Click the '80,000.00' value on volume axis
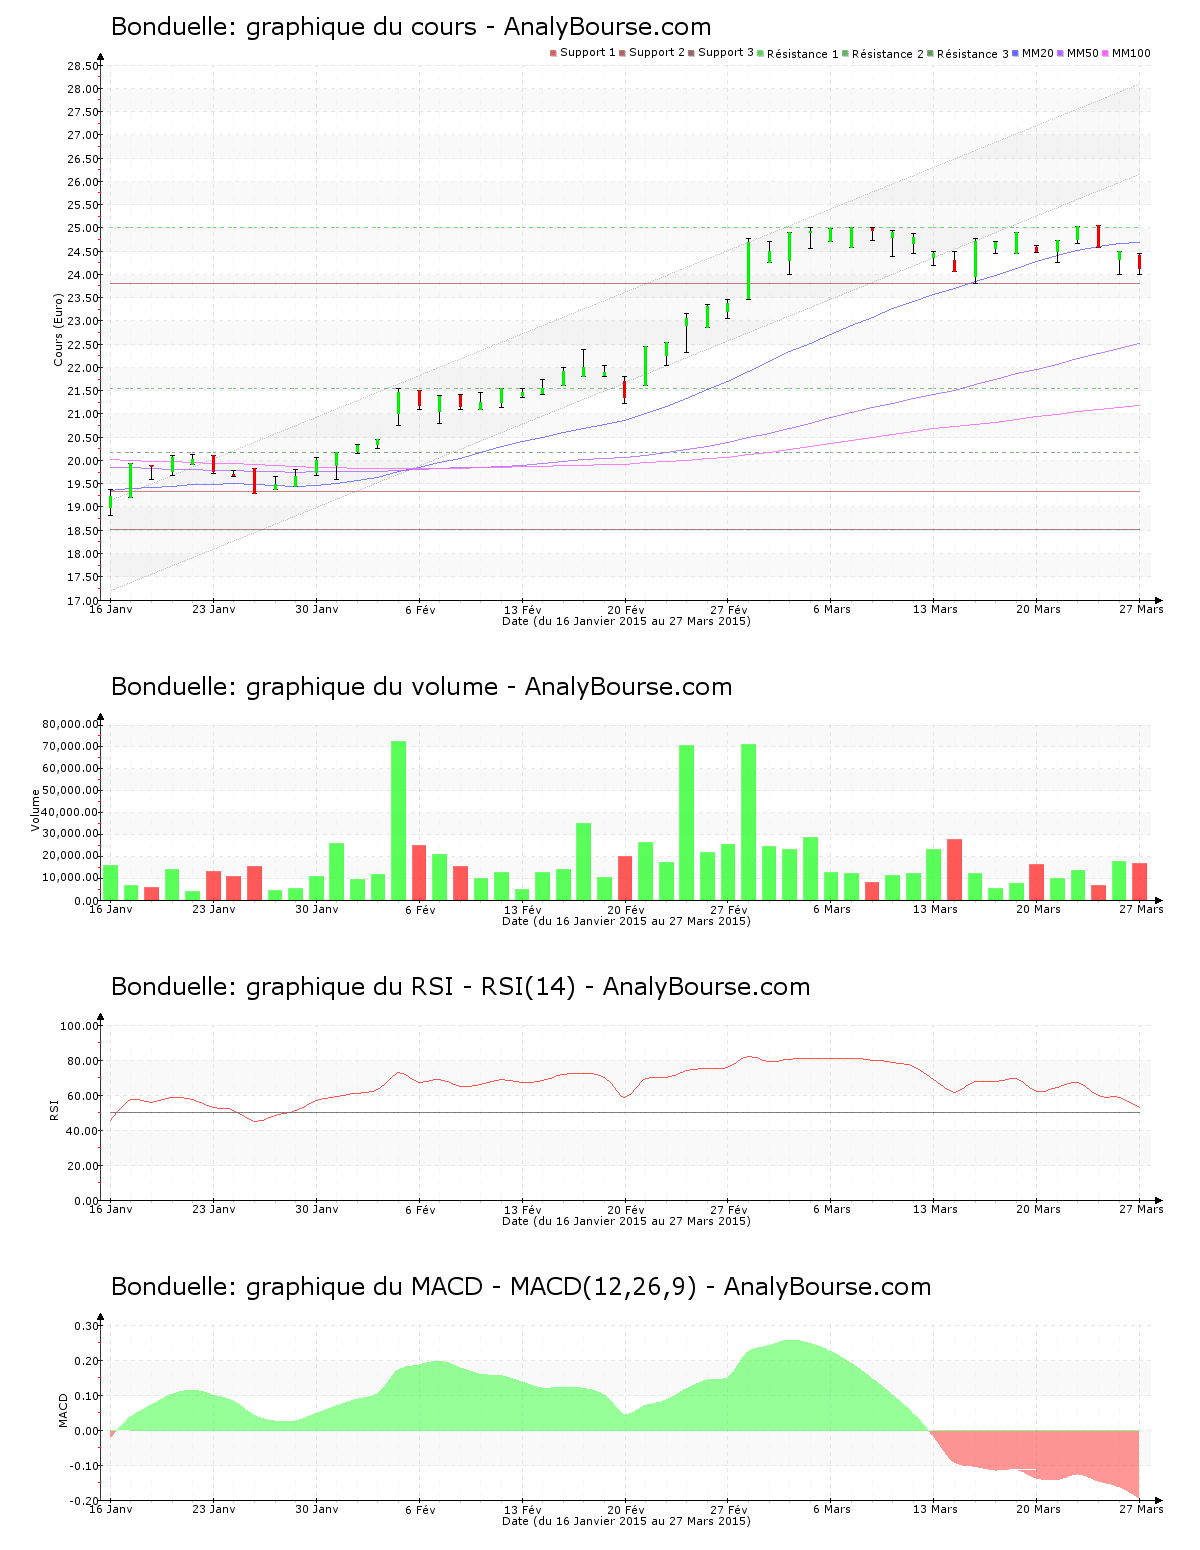The height and width of the screenshot is (1550, 1200). click(x=70, y=724)
